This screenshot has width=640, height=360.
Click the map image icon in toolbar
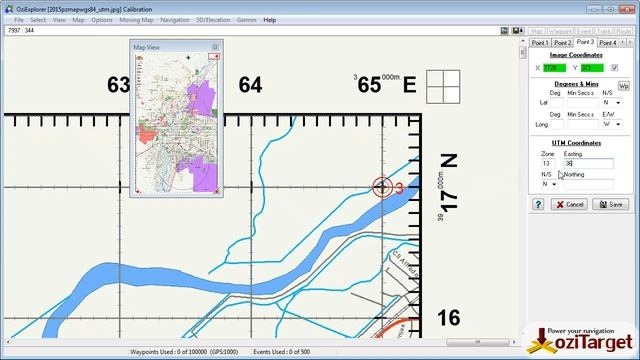point(504,31)
